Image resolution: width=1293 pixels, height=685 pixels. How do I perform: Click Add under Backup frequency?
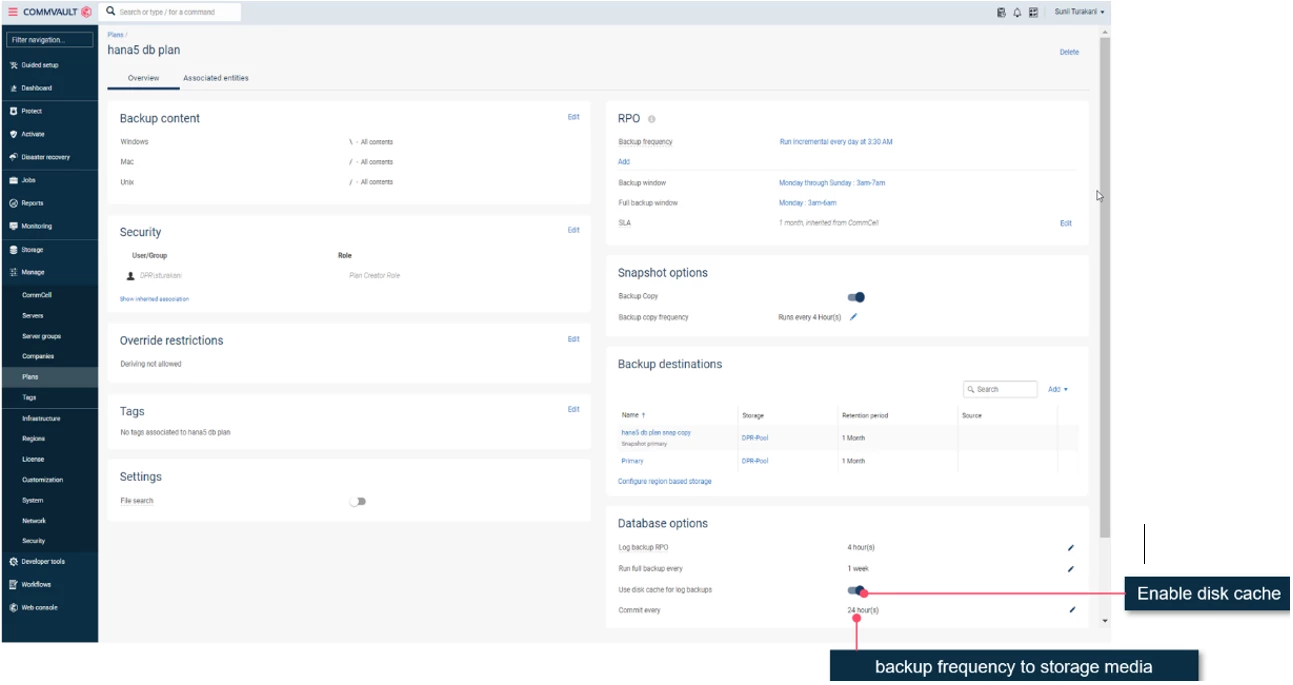tap(624, 162)
